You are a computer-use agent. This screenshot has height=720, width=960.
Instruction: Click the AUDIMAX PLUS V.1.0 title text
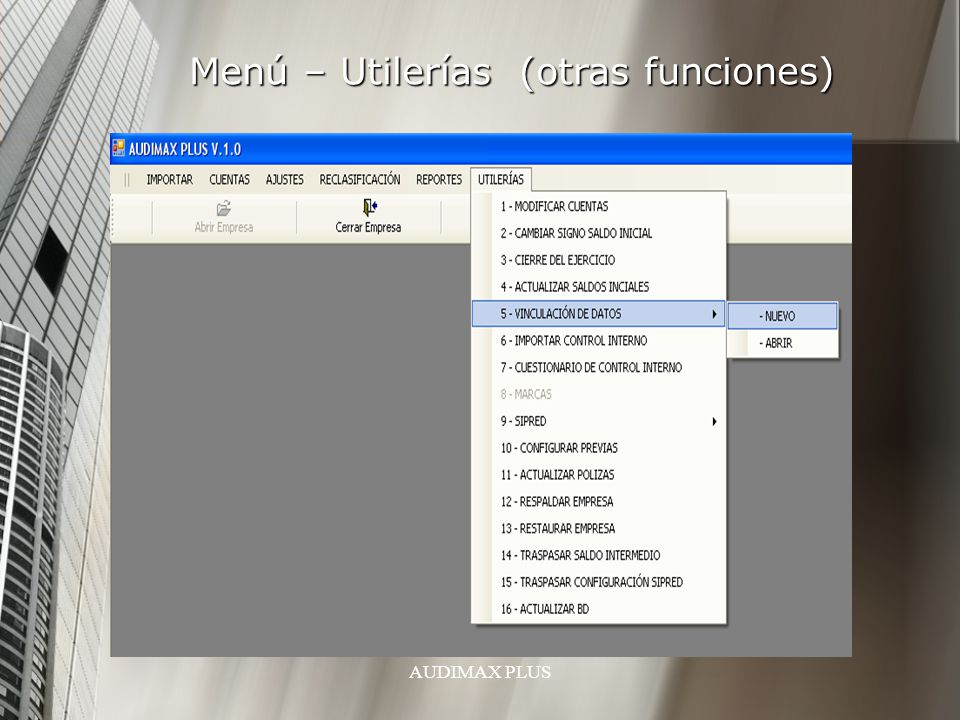click(185, 149)
